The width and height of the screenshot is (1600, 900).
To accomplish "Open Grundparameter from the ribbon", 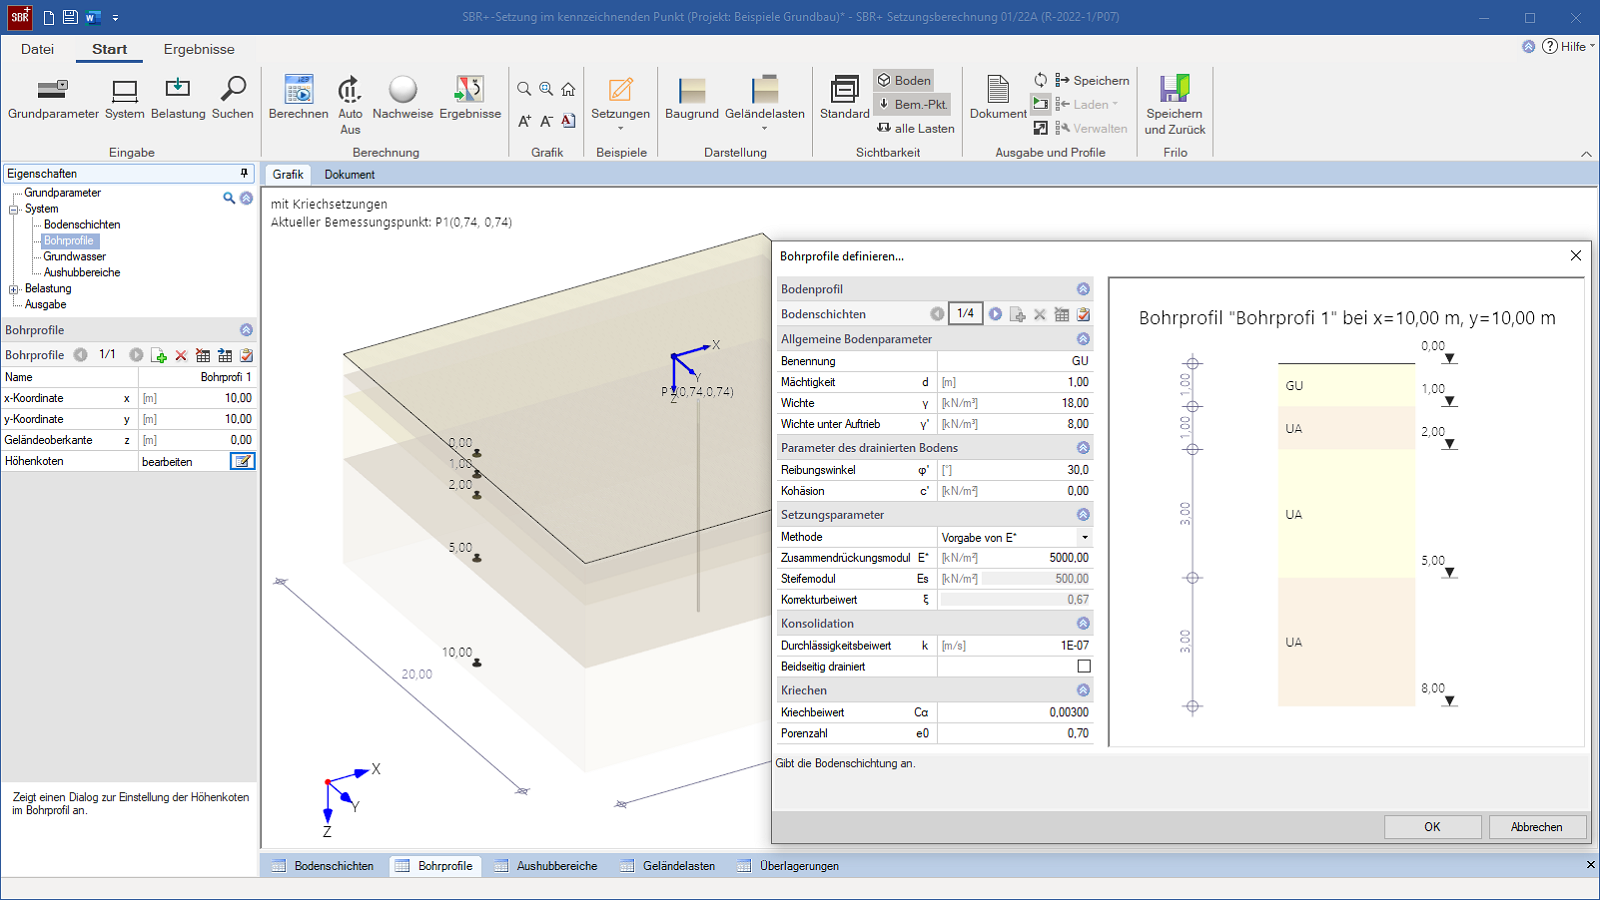I will pos(53,98).
